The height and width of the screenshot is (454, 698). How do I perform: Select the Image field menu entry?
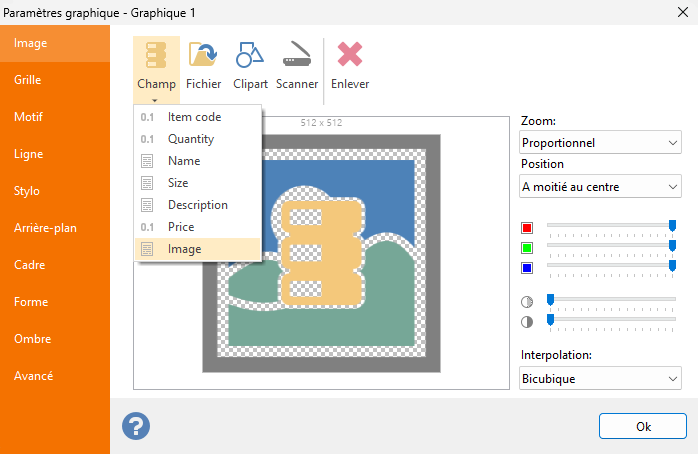tap(198, 249)
